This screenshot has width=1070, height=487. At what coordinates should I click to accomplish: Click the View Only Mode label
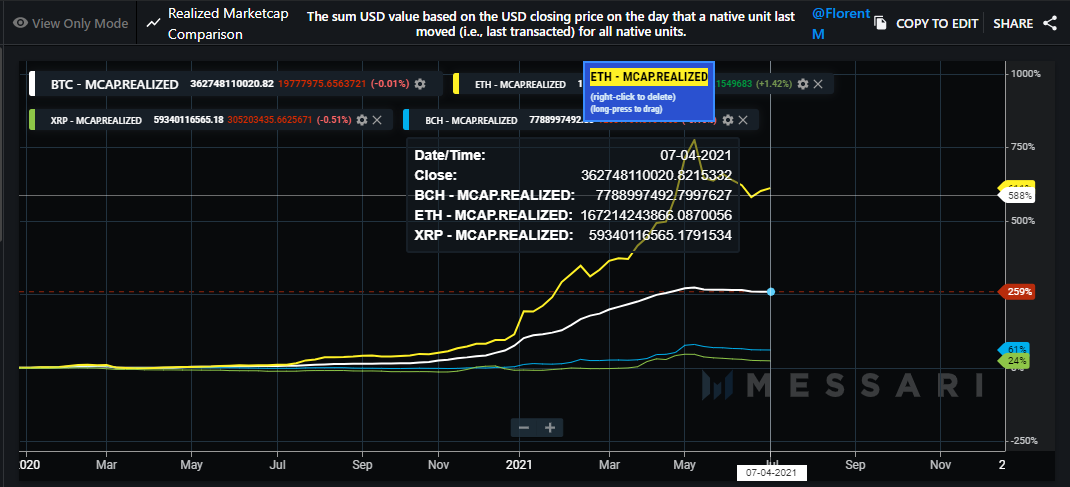(x=80, y=23)
